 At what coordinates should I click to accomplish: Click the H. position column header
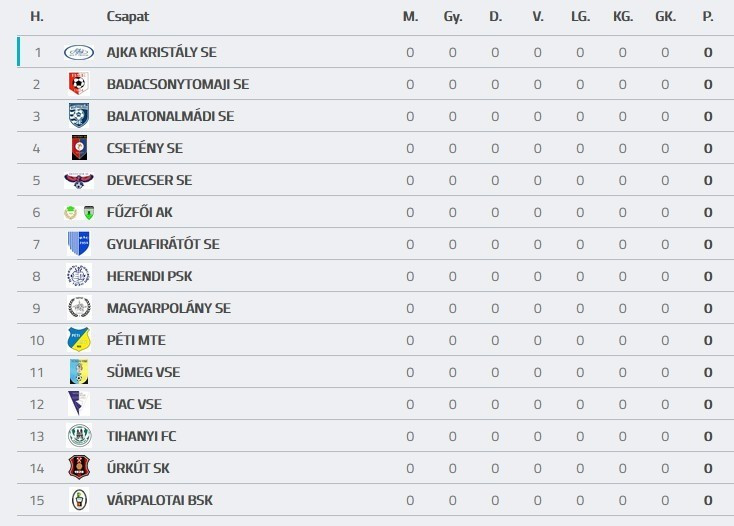(x=37, y=17)
